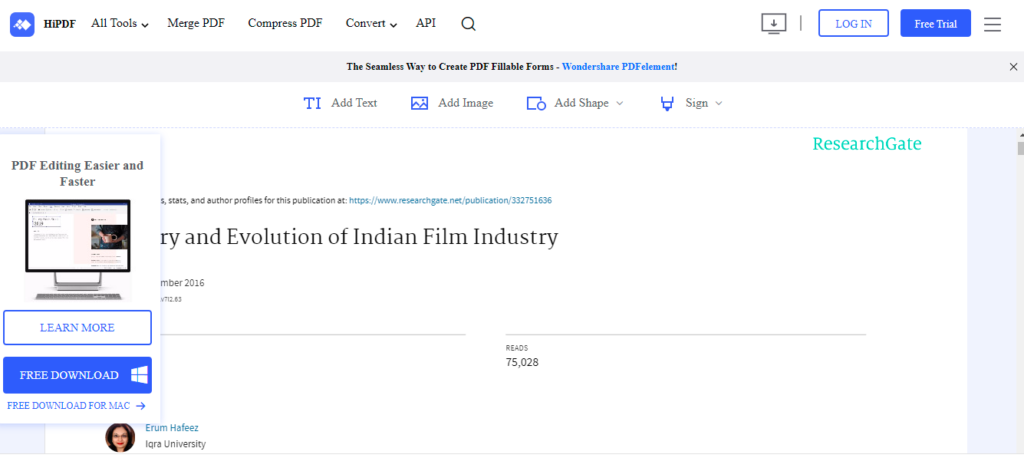
Task: Click the FREE DOWNLOAD Windows button
Action: (78, 375)
